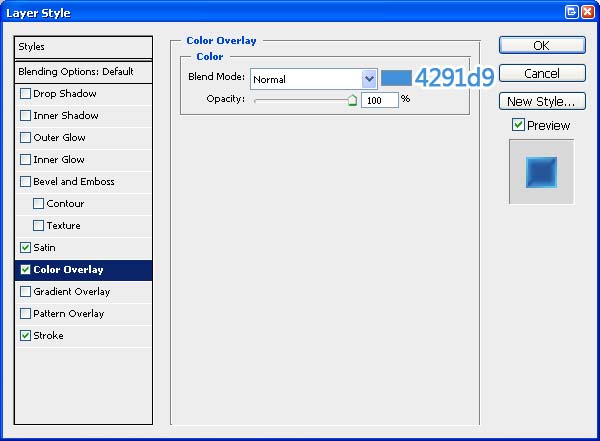
Task: Enable the Gradient Overlay checkbox
Action: coord(25,292)
